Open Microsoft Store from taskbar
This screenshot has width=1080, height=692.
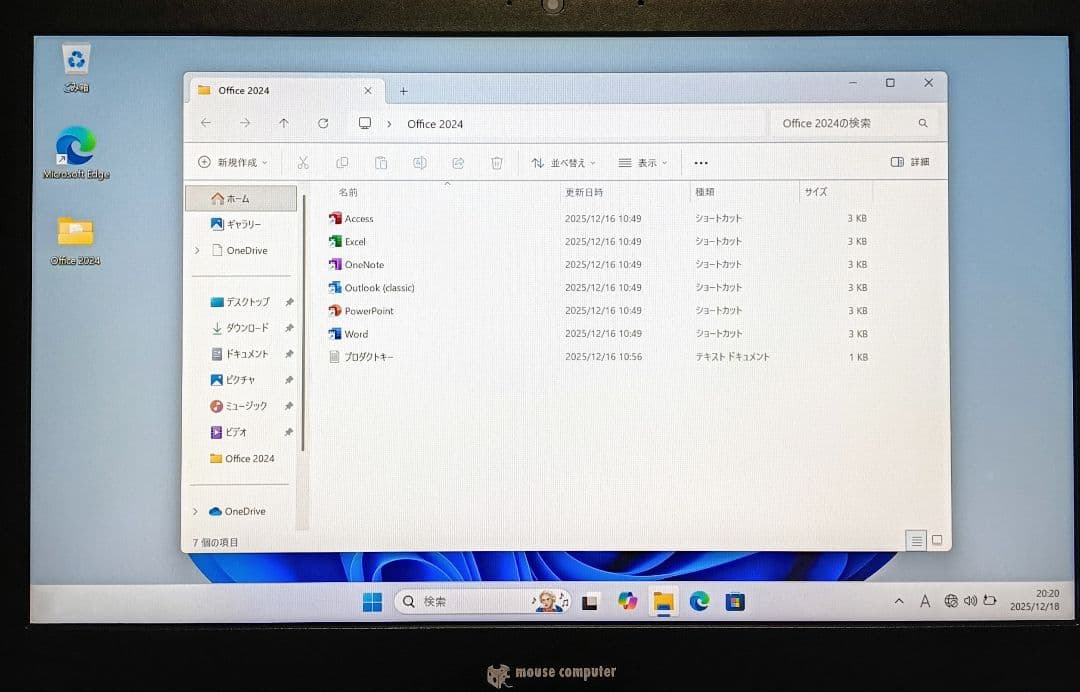click(x=735, y=602)
